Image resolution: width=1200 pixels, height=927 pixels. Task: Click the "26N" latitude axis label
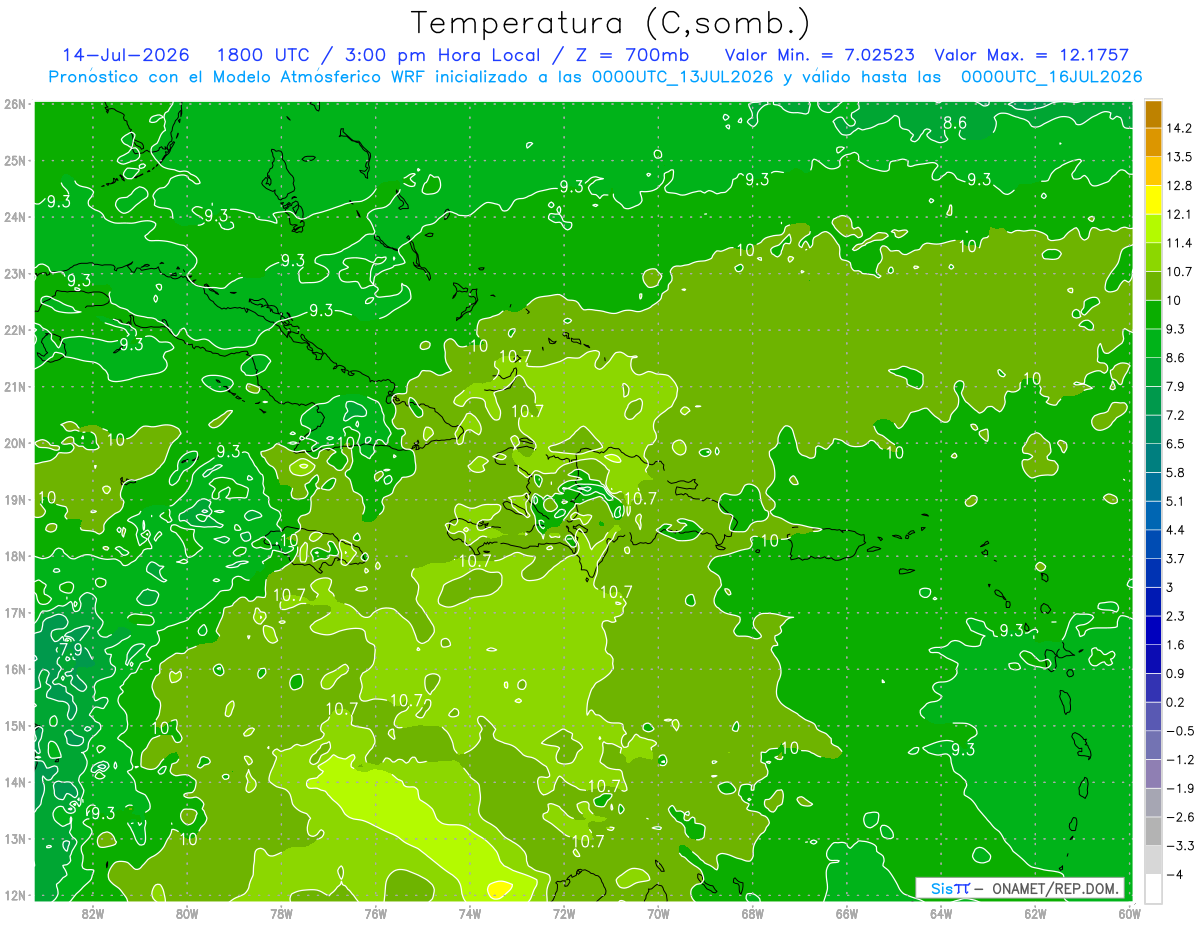coord(14,103)
